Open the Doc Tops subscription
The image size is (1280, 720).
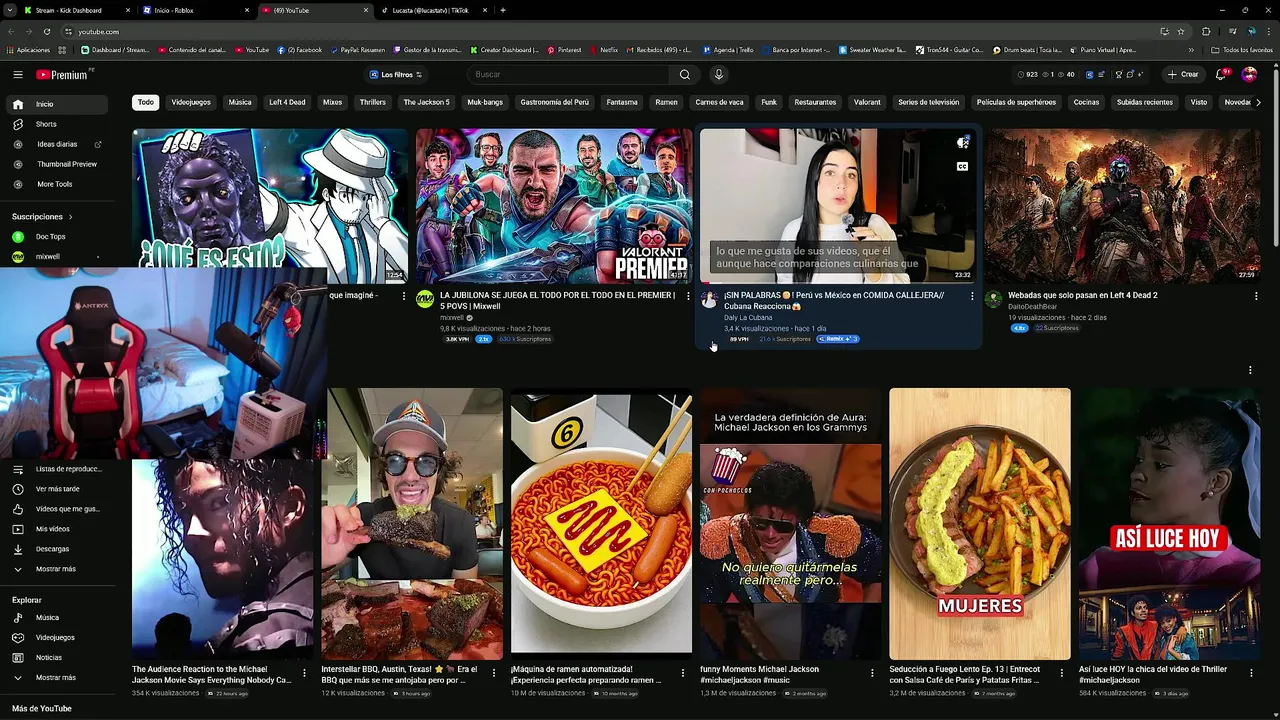pyautogui.click(x=50, y=237)
